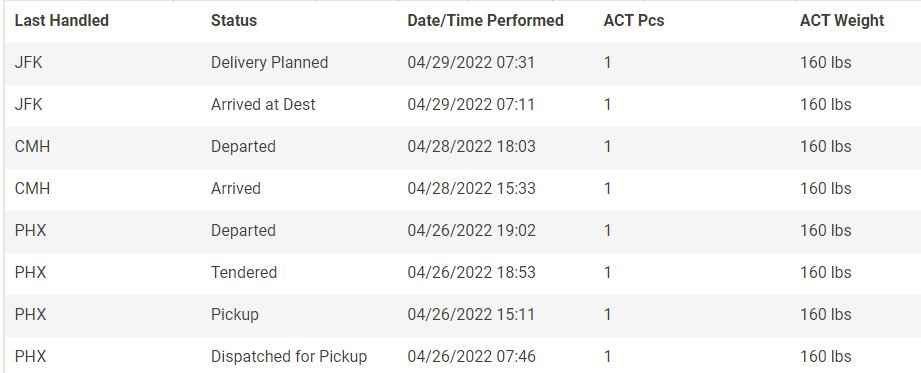Screen dimensions: 921x373
Task: Click the Status column header
Action: point(234,21)
